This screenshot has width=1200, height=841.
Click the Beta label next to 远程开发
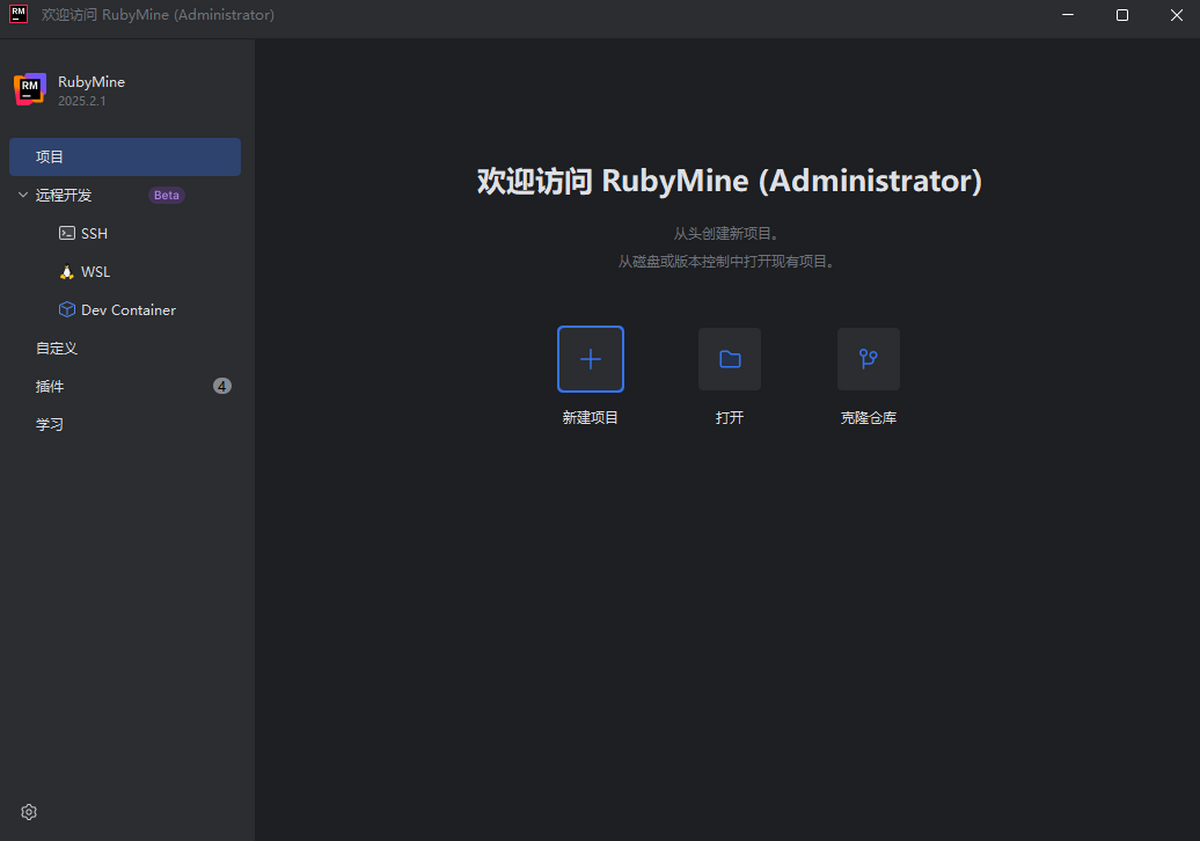166,195
